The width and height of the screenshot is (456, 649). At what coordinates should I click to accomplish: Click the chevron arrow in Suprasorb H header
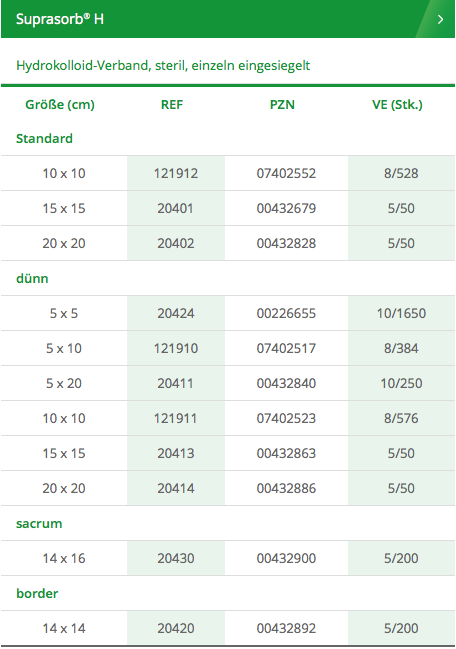pyautogui.click(x=441, y=19)
